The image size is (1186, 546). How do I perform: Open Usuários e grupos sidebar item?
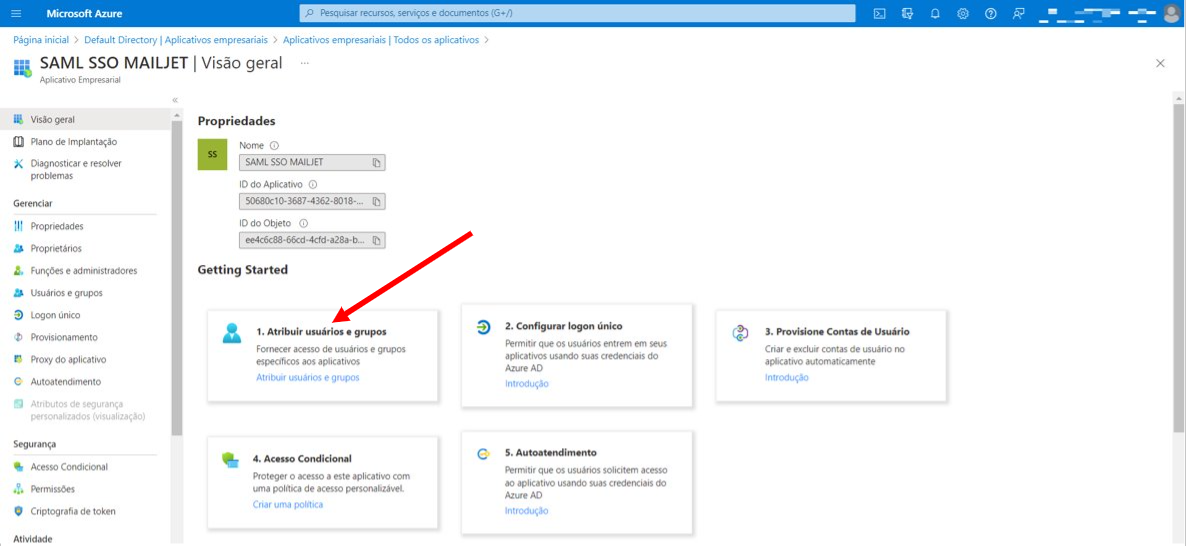pyautogui.click(x=67, y=293)
